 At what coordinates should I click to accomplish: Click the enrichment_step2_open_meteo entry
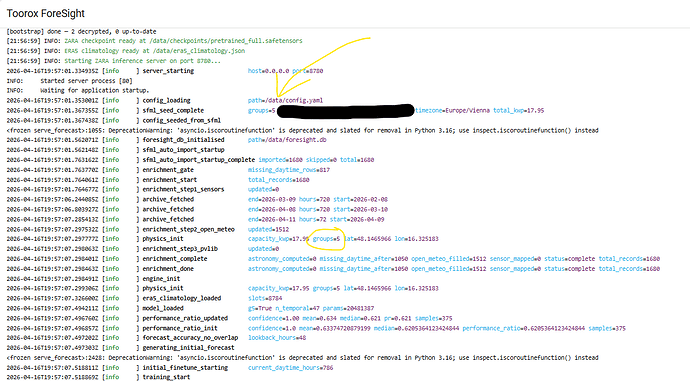tap(188, 229)
